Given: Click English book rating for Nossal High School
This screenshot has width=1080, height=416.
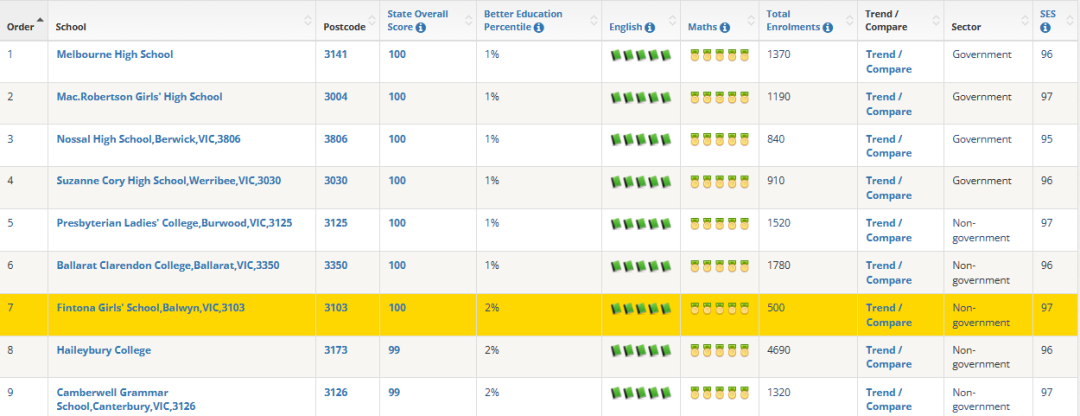Looking at the screenshot, I should tap(641, 140).
